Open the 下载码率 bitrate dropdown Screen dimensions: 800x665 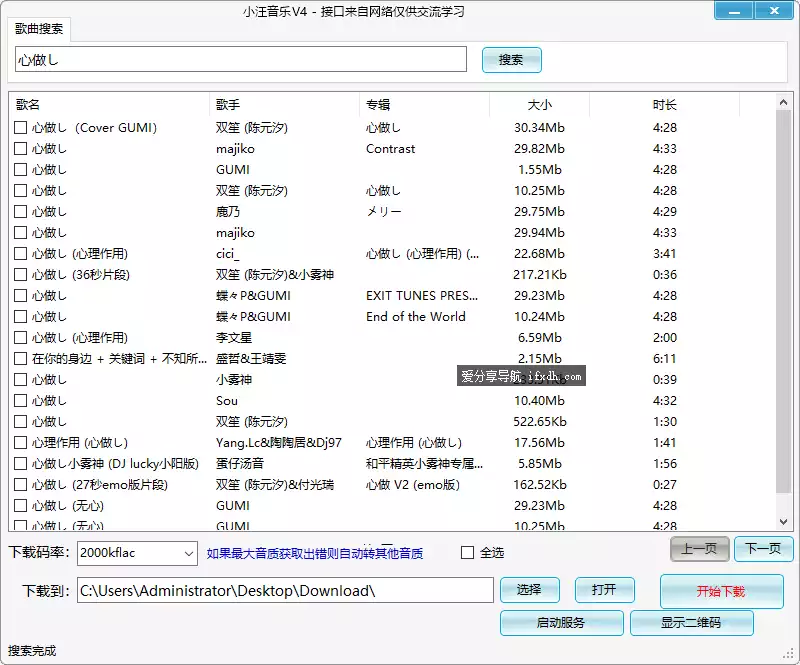tap(137, 553)
